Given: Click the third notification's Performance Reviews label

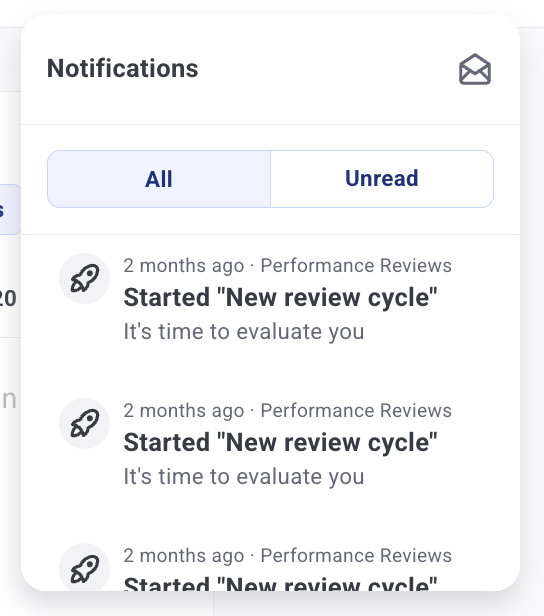Looking at the screenshot, I should 356,556.
